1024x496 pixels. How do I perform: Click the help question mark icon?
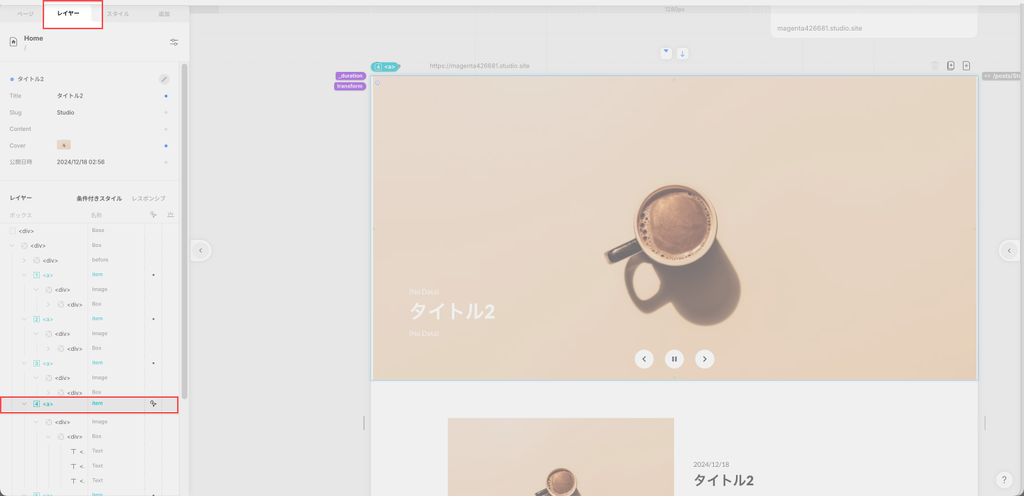point(1004,480)
